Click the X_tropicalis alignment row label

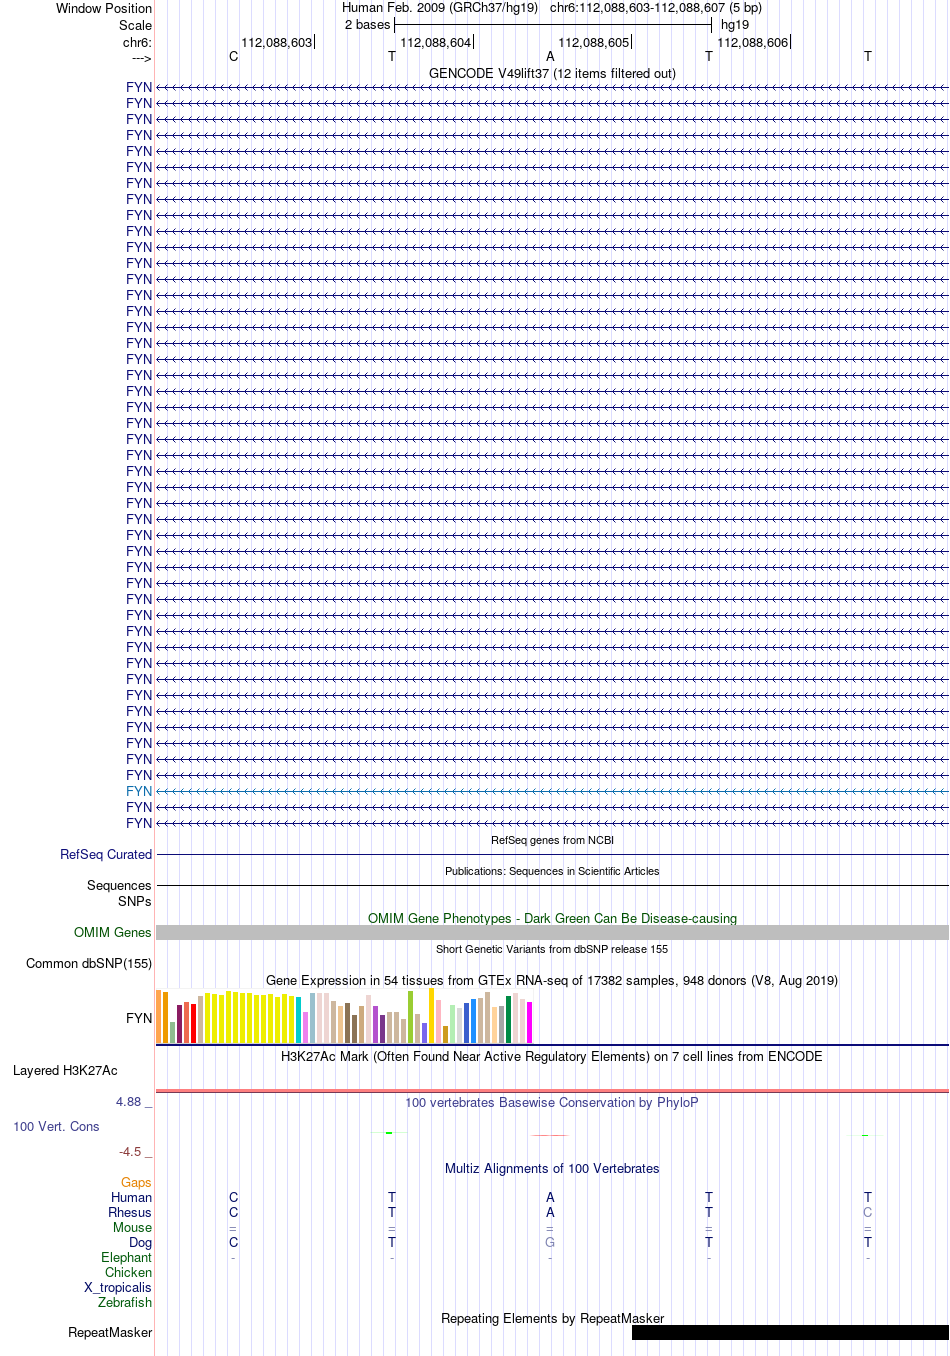coord(118,1288)
